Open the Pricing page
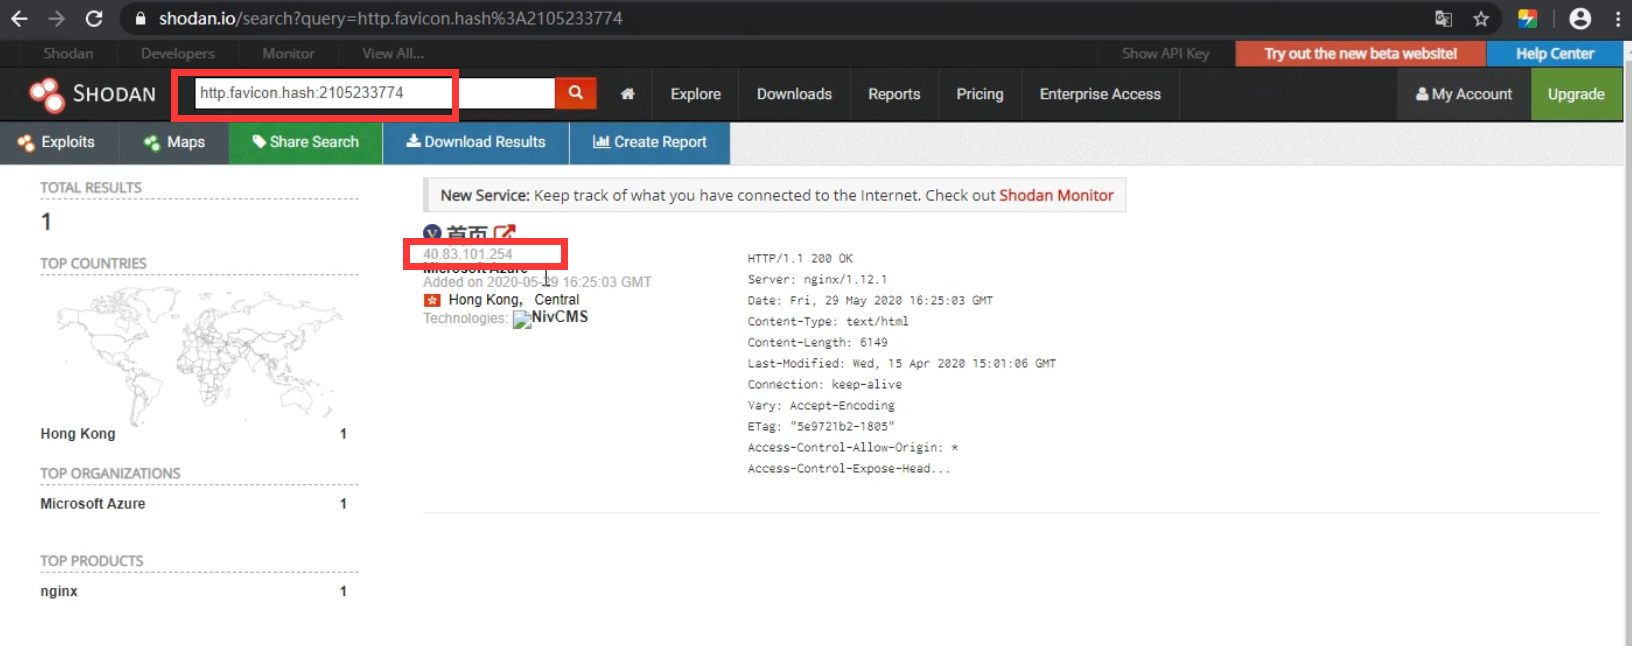 click(979, 94)
